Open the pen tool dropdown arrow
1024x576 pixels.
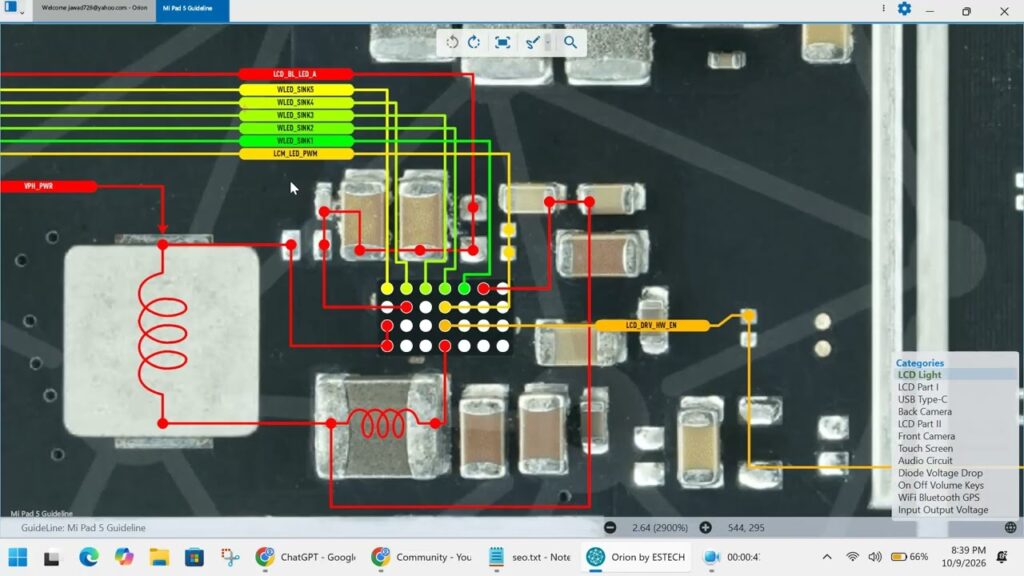tap(548, 43)
